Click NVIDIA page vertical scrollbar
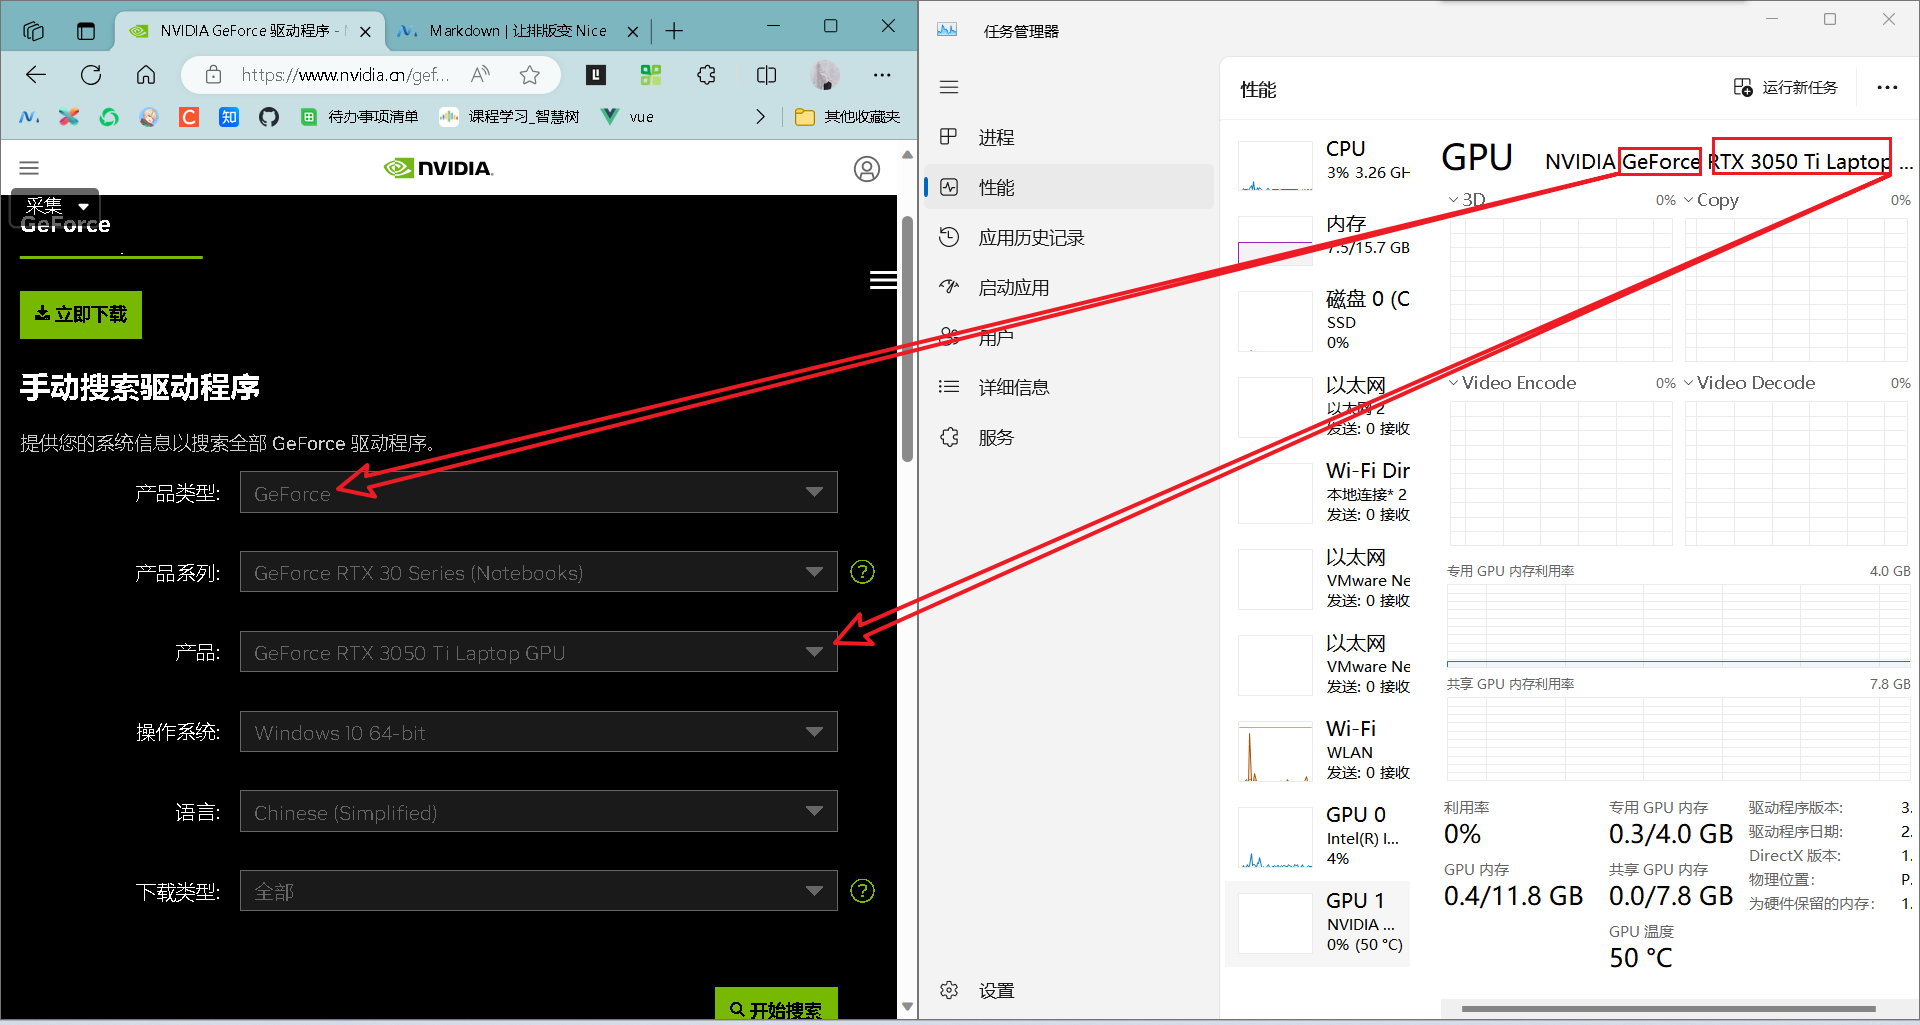Image resolution: width=1920 pixels, height=1025 pixels. (x=907, y=338)
